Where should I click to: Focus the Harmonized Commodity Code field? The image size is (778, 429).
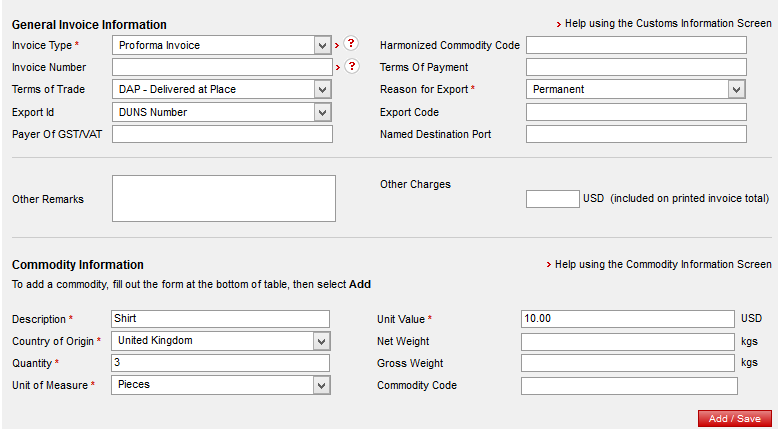pyautogui.click(x=636, y=45)
